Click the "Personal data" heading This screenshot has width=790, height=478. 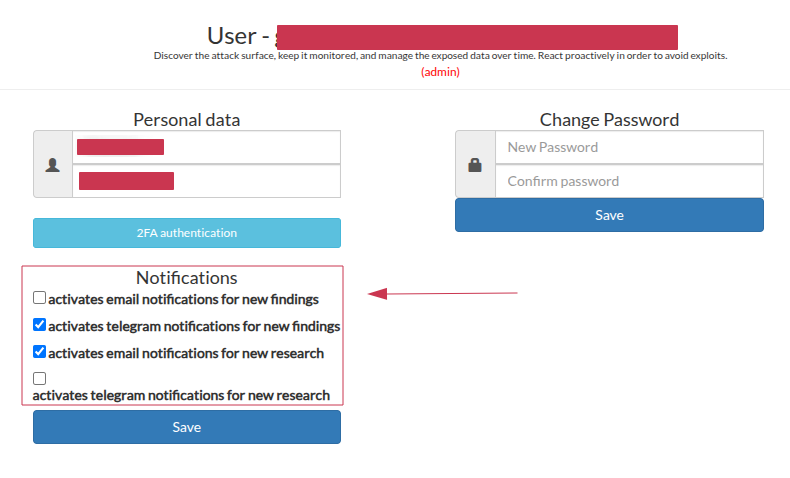187,120
